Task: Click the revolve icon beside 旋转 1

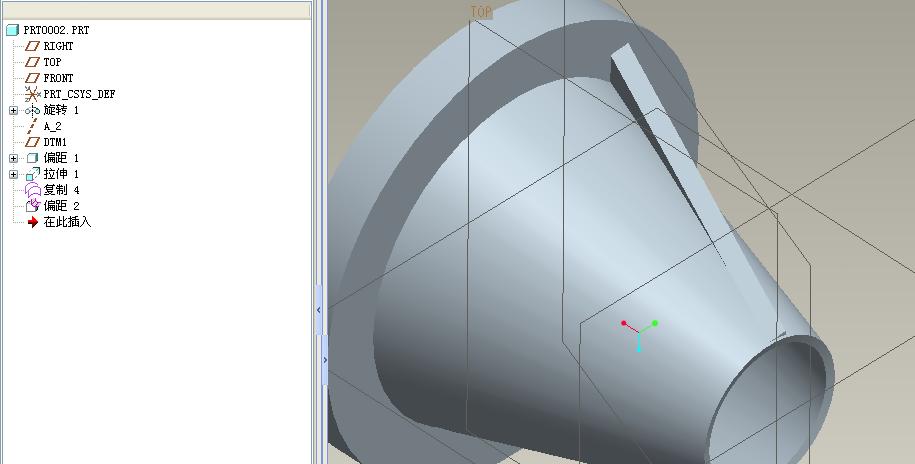Action: coord(32,110)
